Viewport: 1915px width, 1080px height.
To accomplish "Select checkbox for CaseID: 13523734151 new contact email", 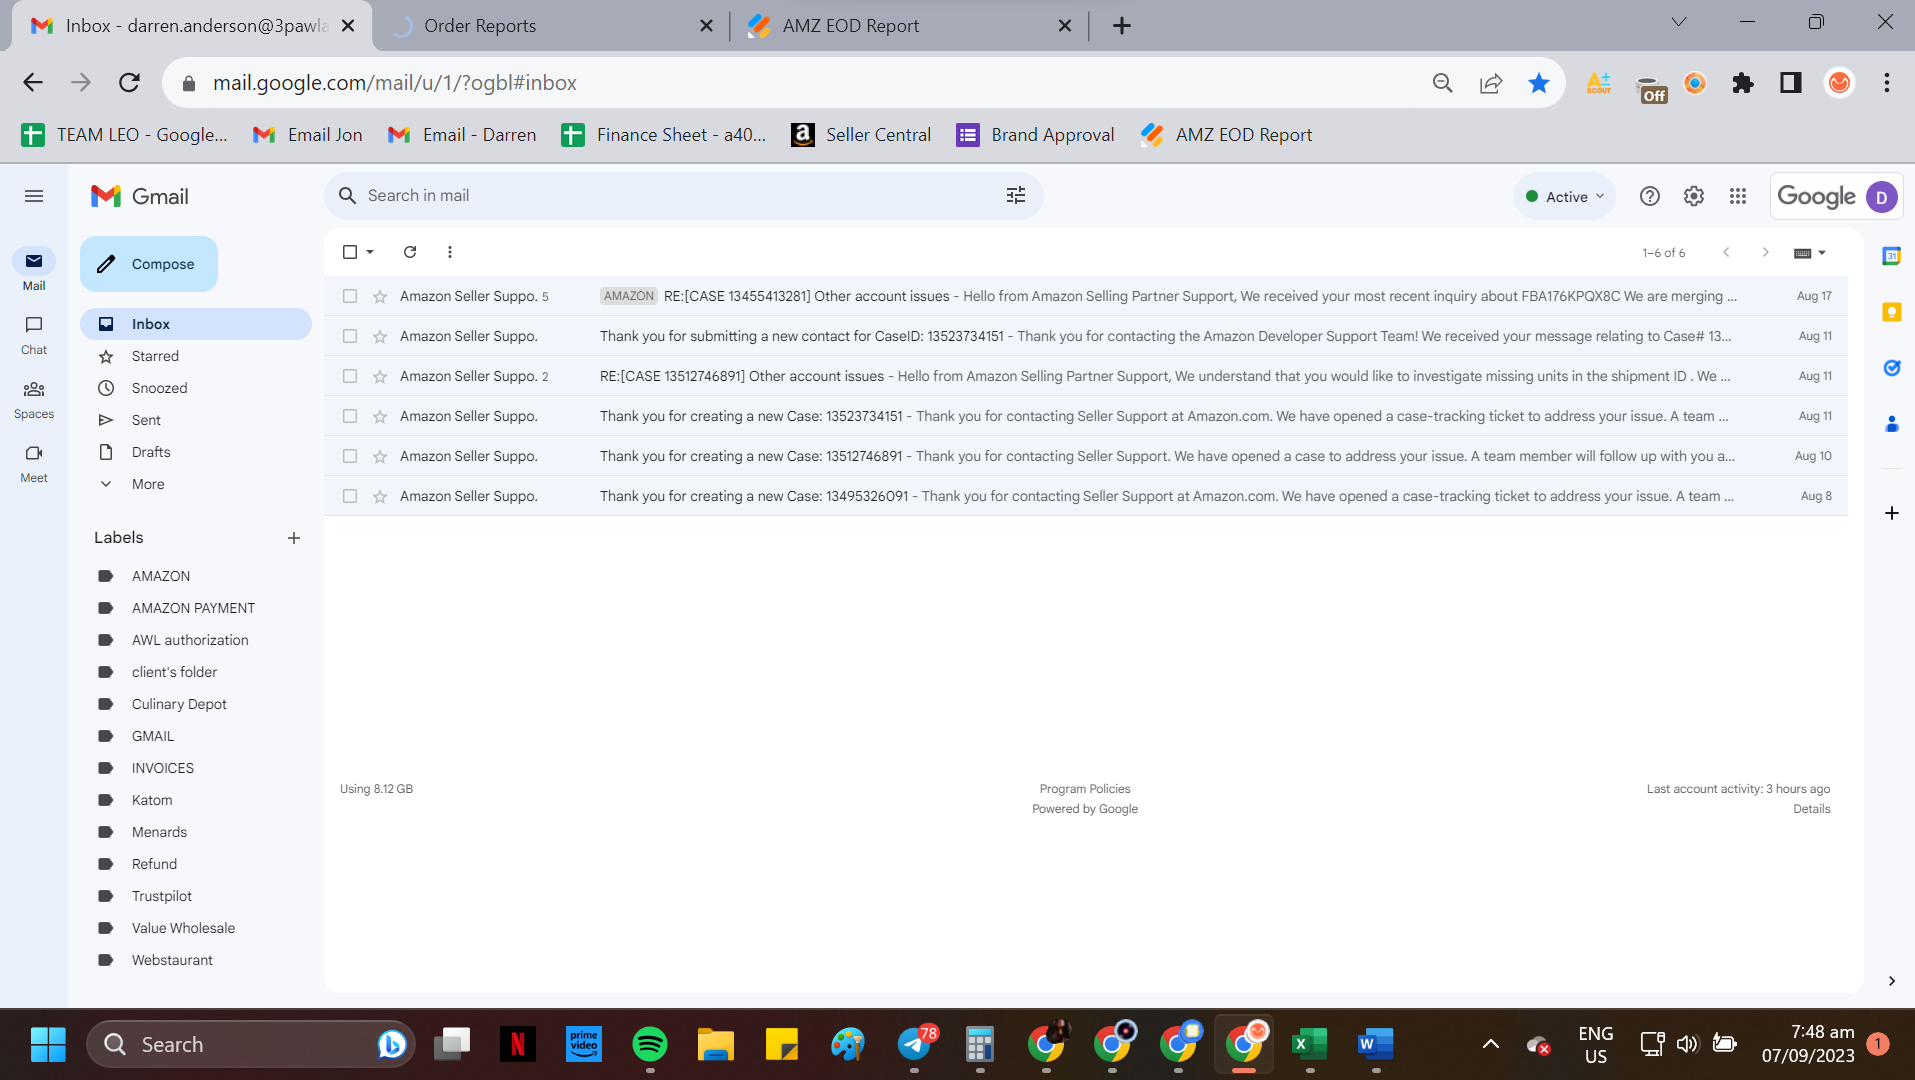I will point(350,336).
